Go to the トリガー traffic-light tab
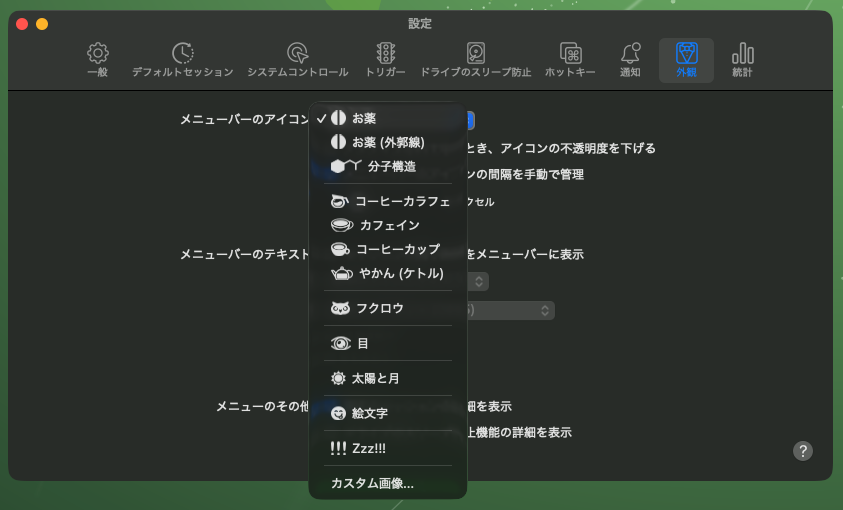This screenshot has height=510, width=843. tap(385, 60)
